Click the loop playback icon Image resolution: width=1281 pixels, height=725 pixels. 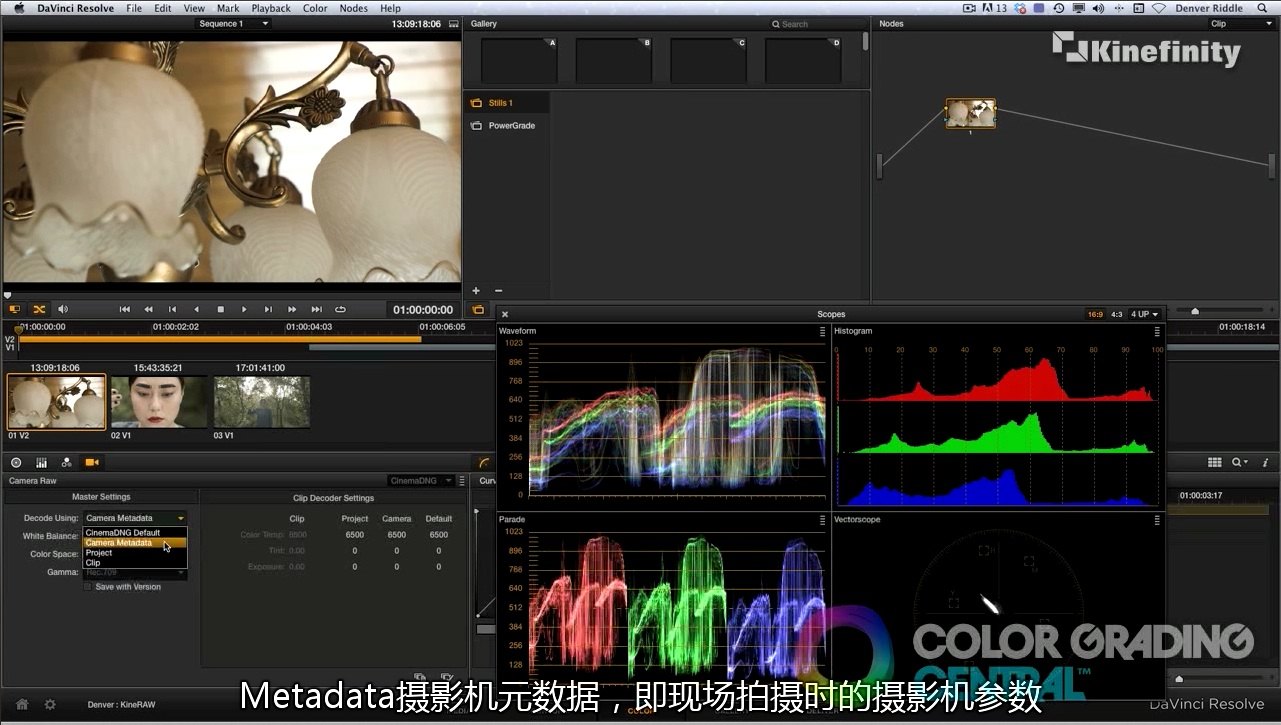click(x=340, y=310)
